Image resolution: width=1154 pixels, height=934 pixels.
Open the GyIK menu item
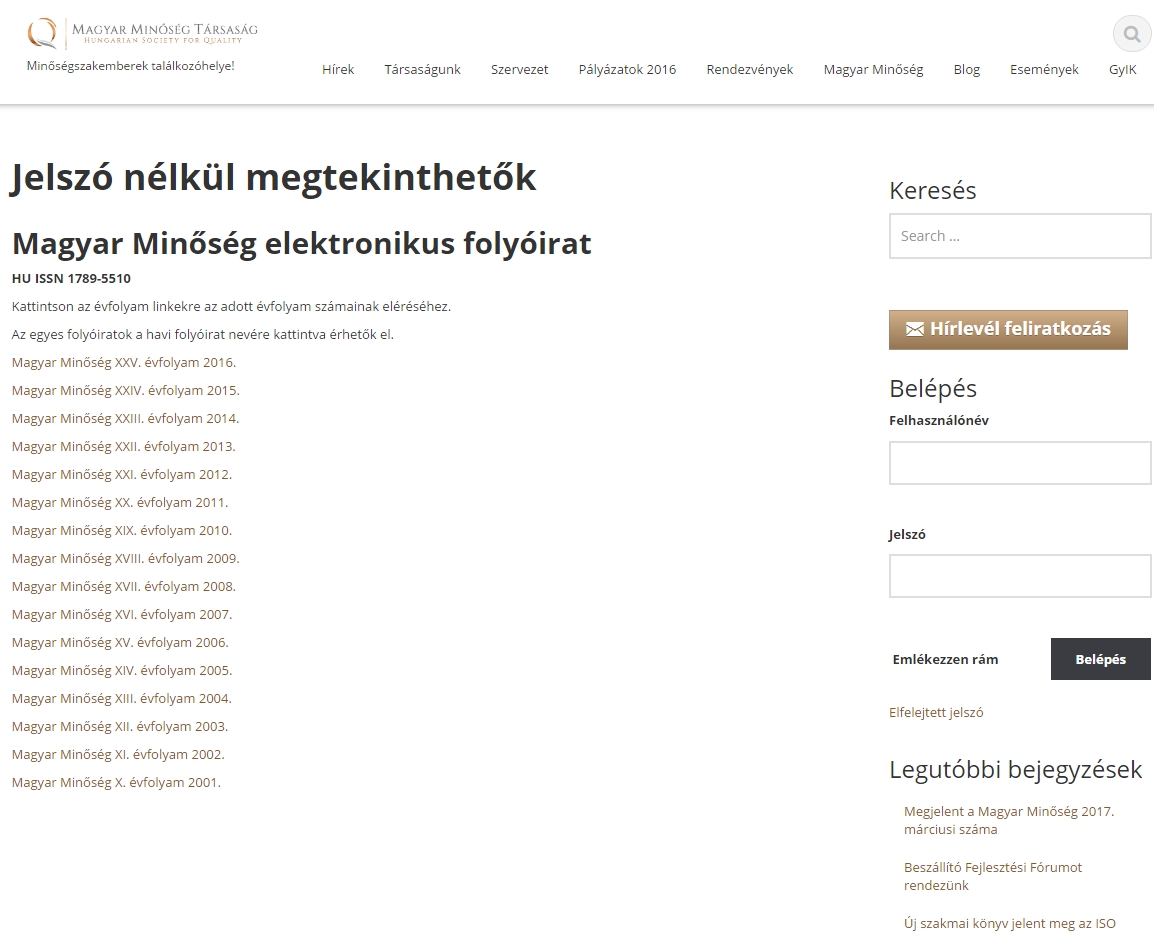1122,69
